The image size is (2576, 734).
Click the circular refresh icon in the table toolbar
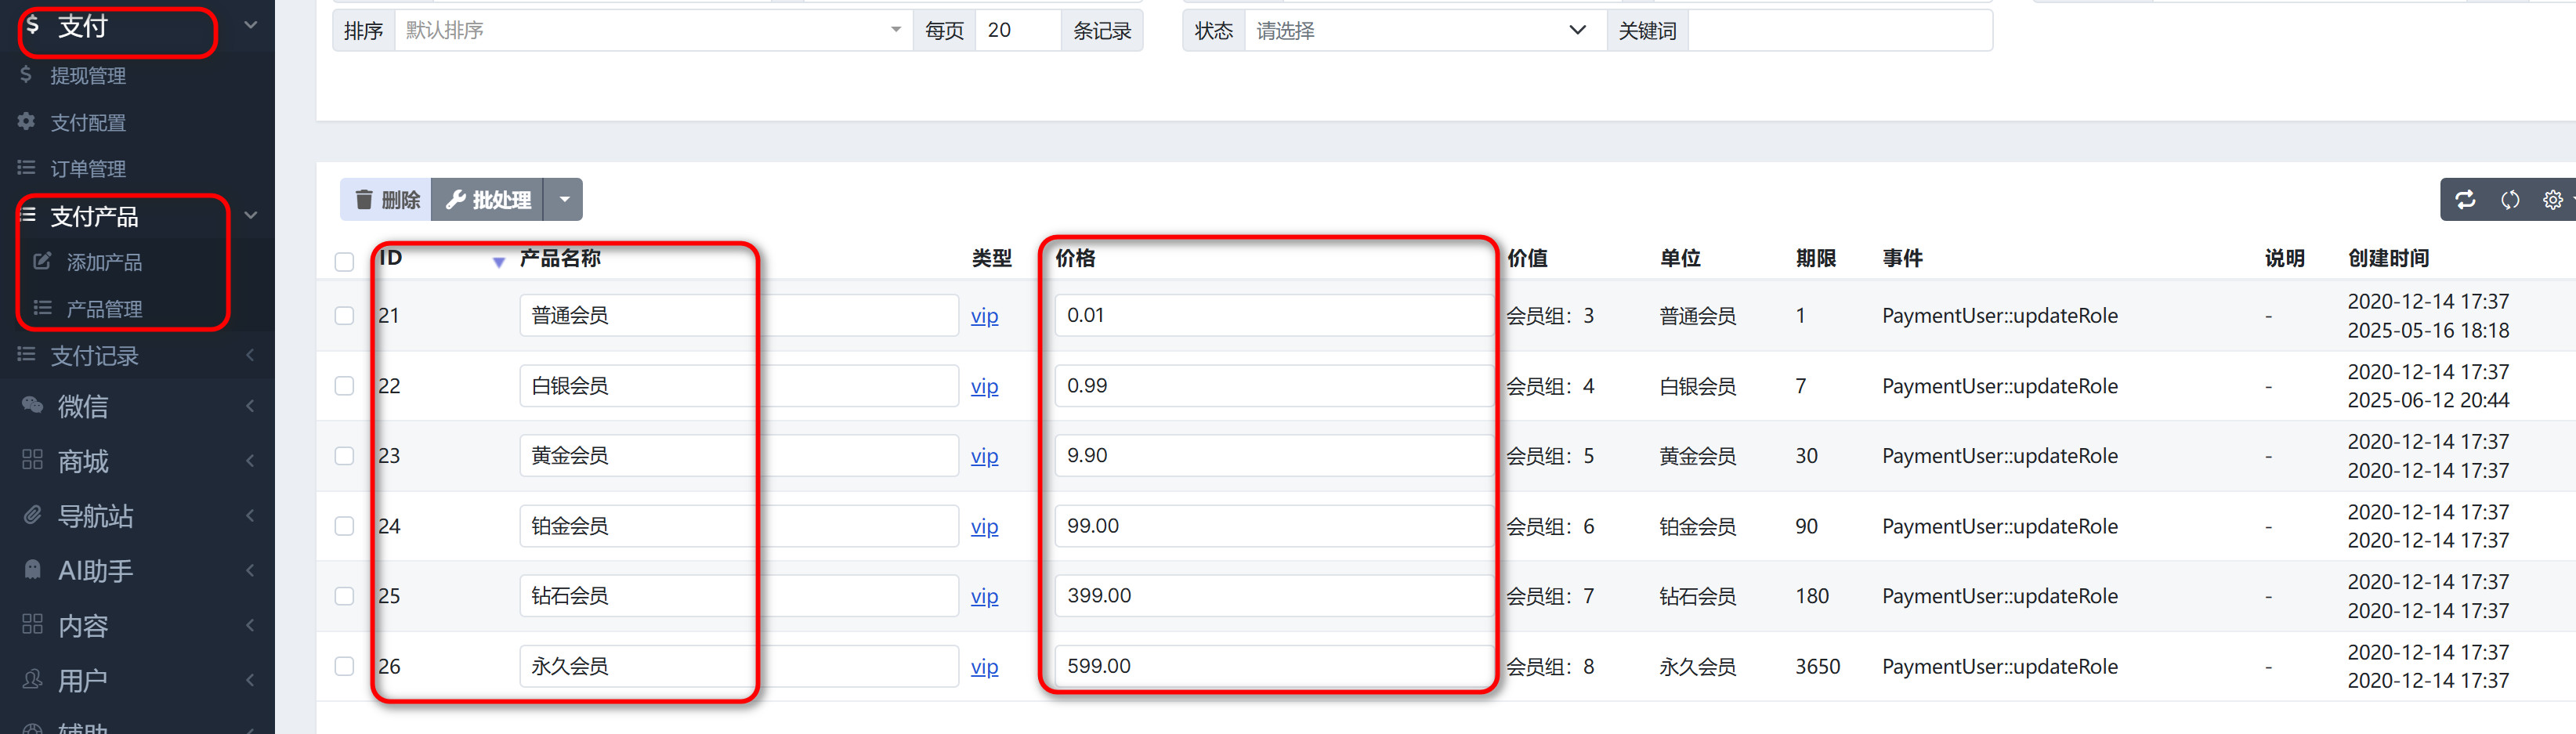[2509, 199]
